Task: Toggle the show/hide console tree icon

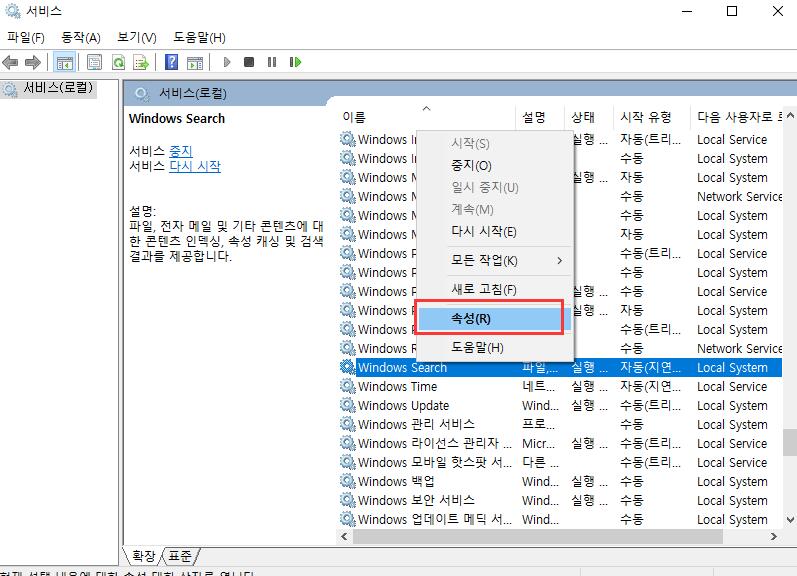Action: click(65, 63)
